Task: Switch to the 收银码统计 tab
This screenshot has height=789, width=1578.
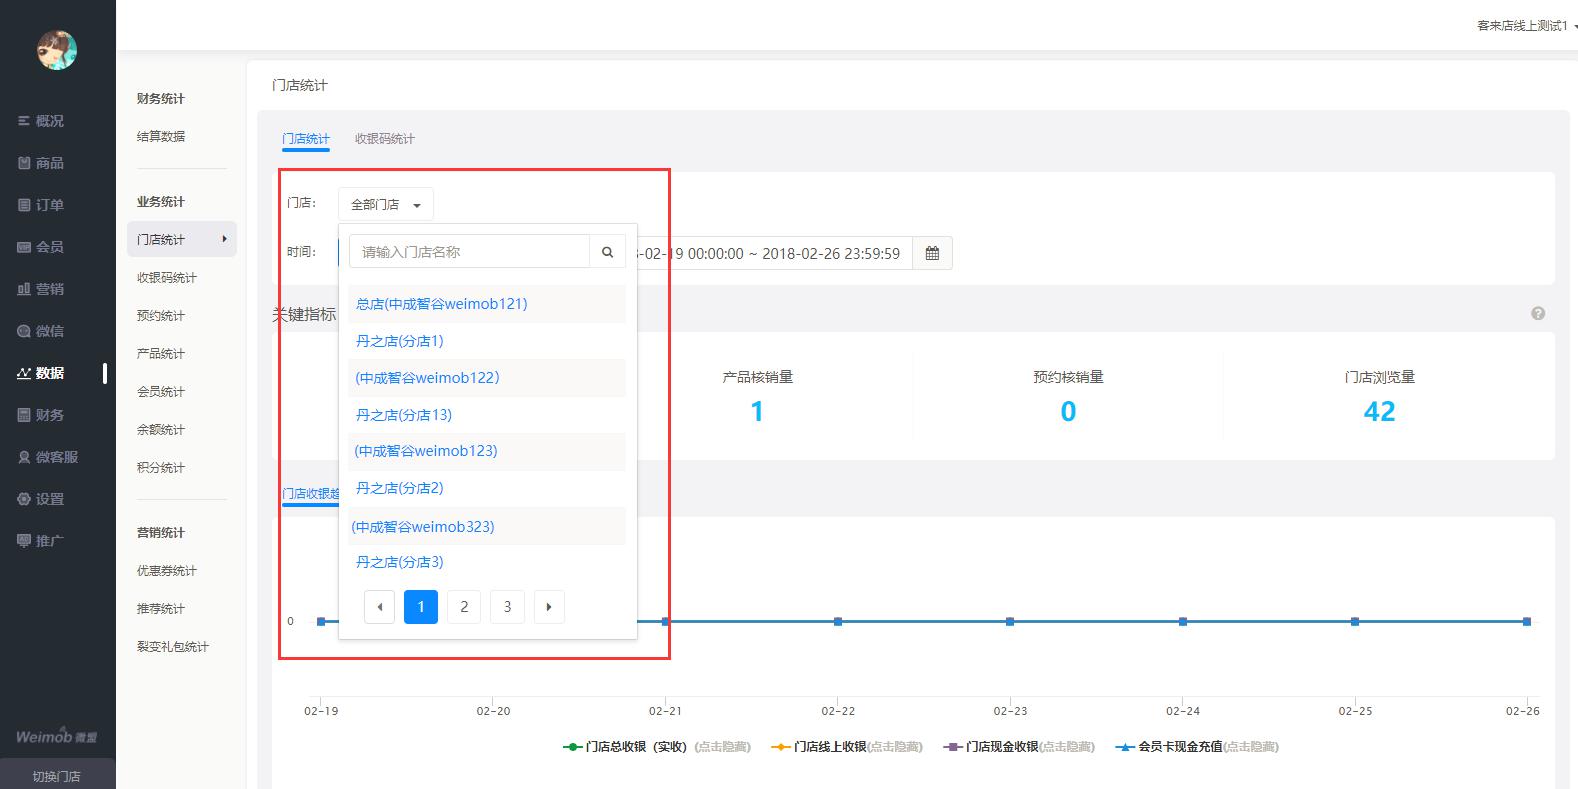Action: coord(385,139)
